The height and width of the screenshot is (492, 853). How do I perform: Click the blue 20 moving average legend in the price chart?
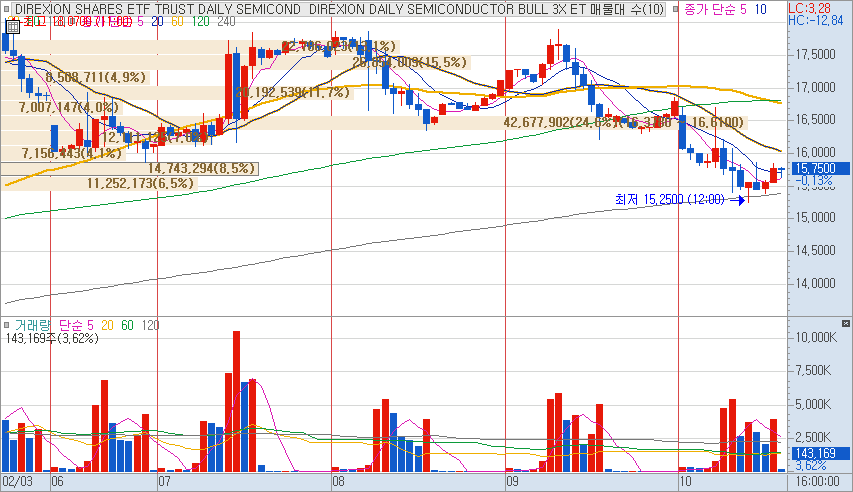157,22
